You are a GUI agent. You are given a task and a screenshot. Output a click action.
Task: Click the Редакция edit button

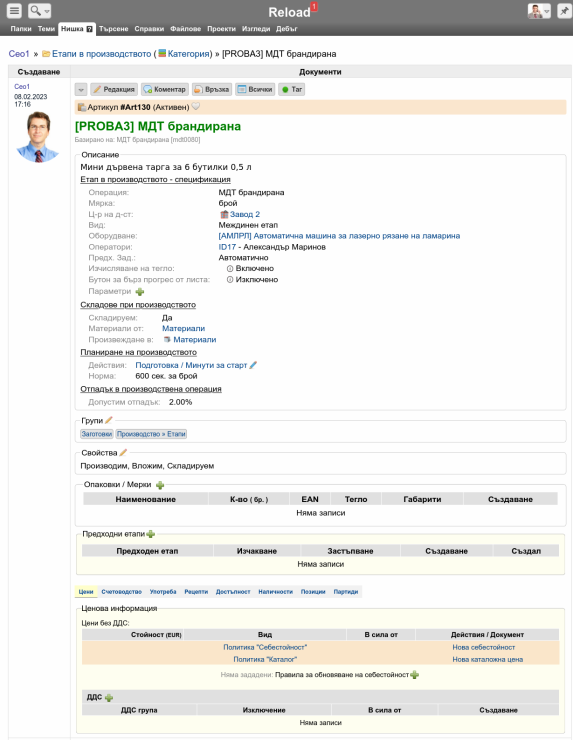[x=114, y=89]
